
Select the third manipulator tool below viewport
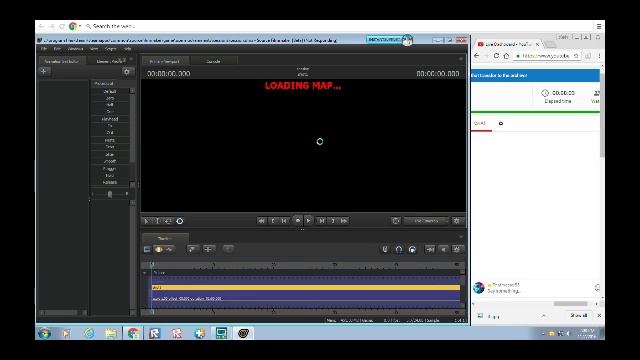(168, 221)
